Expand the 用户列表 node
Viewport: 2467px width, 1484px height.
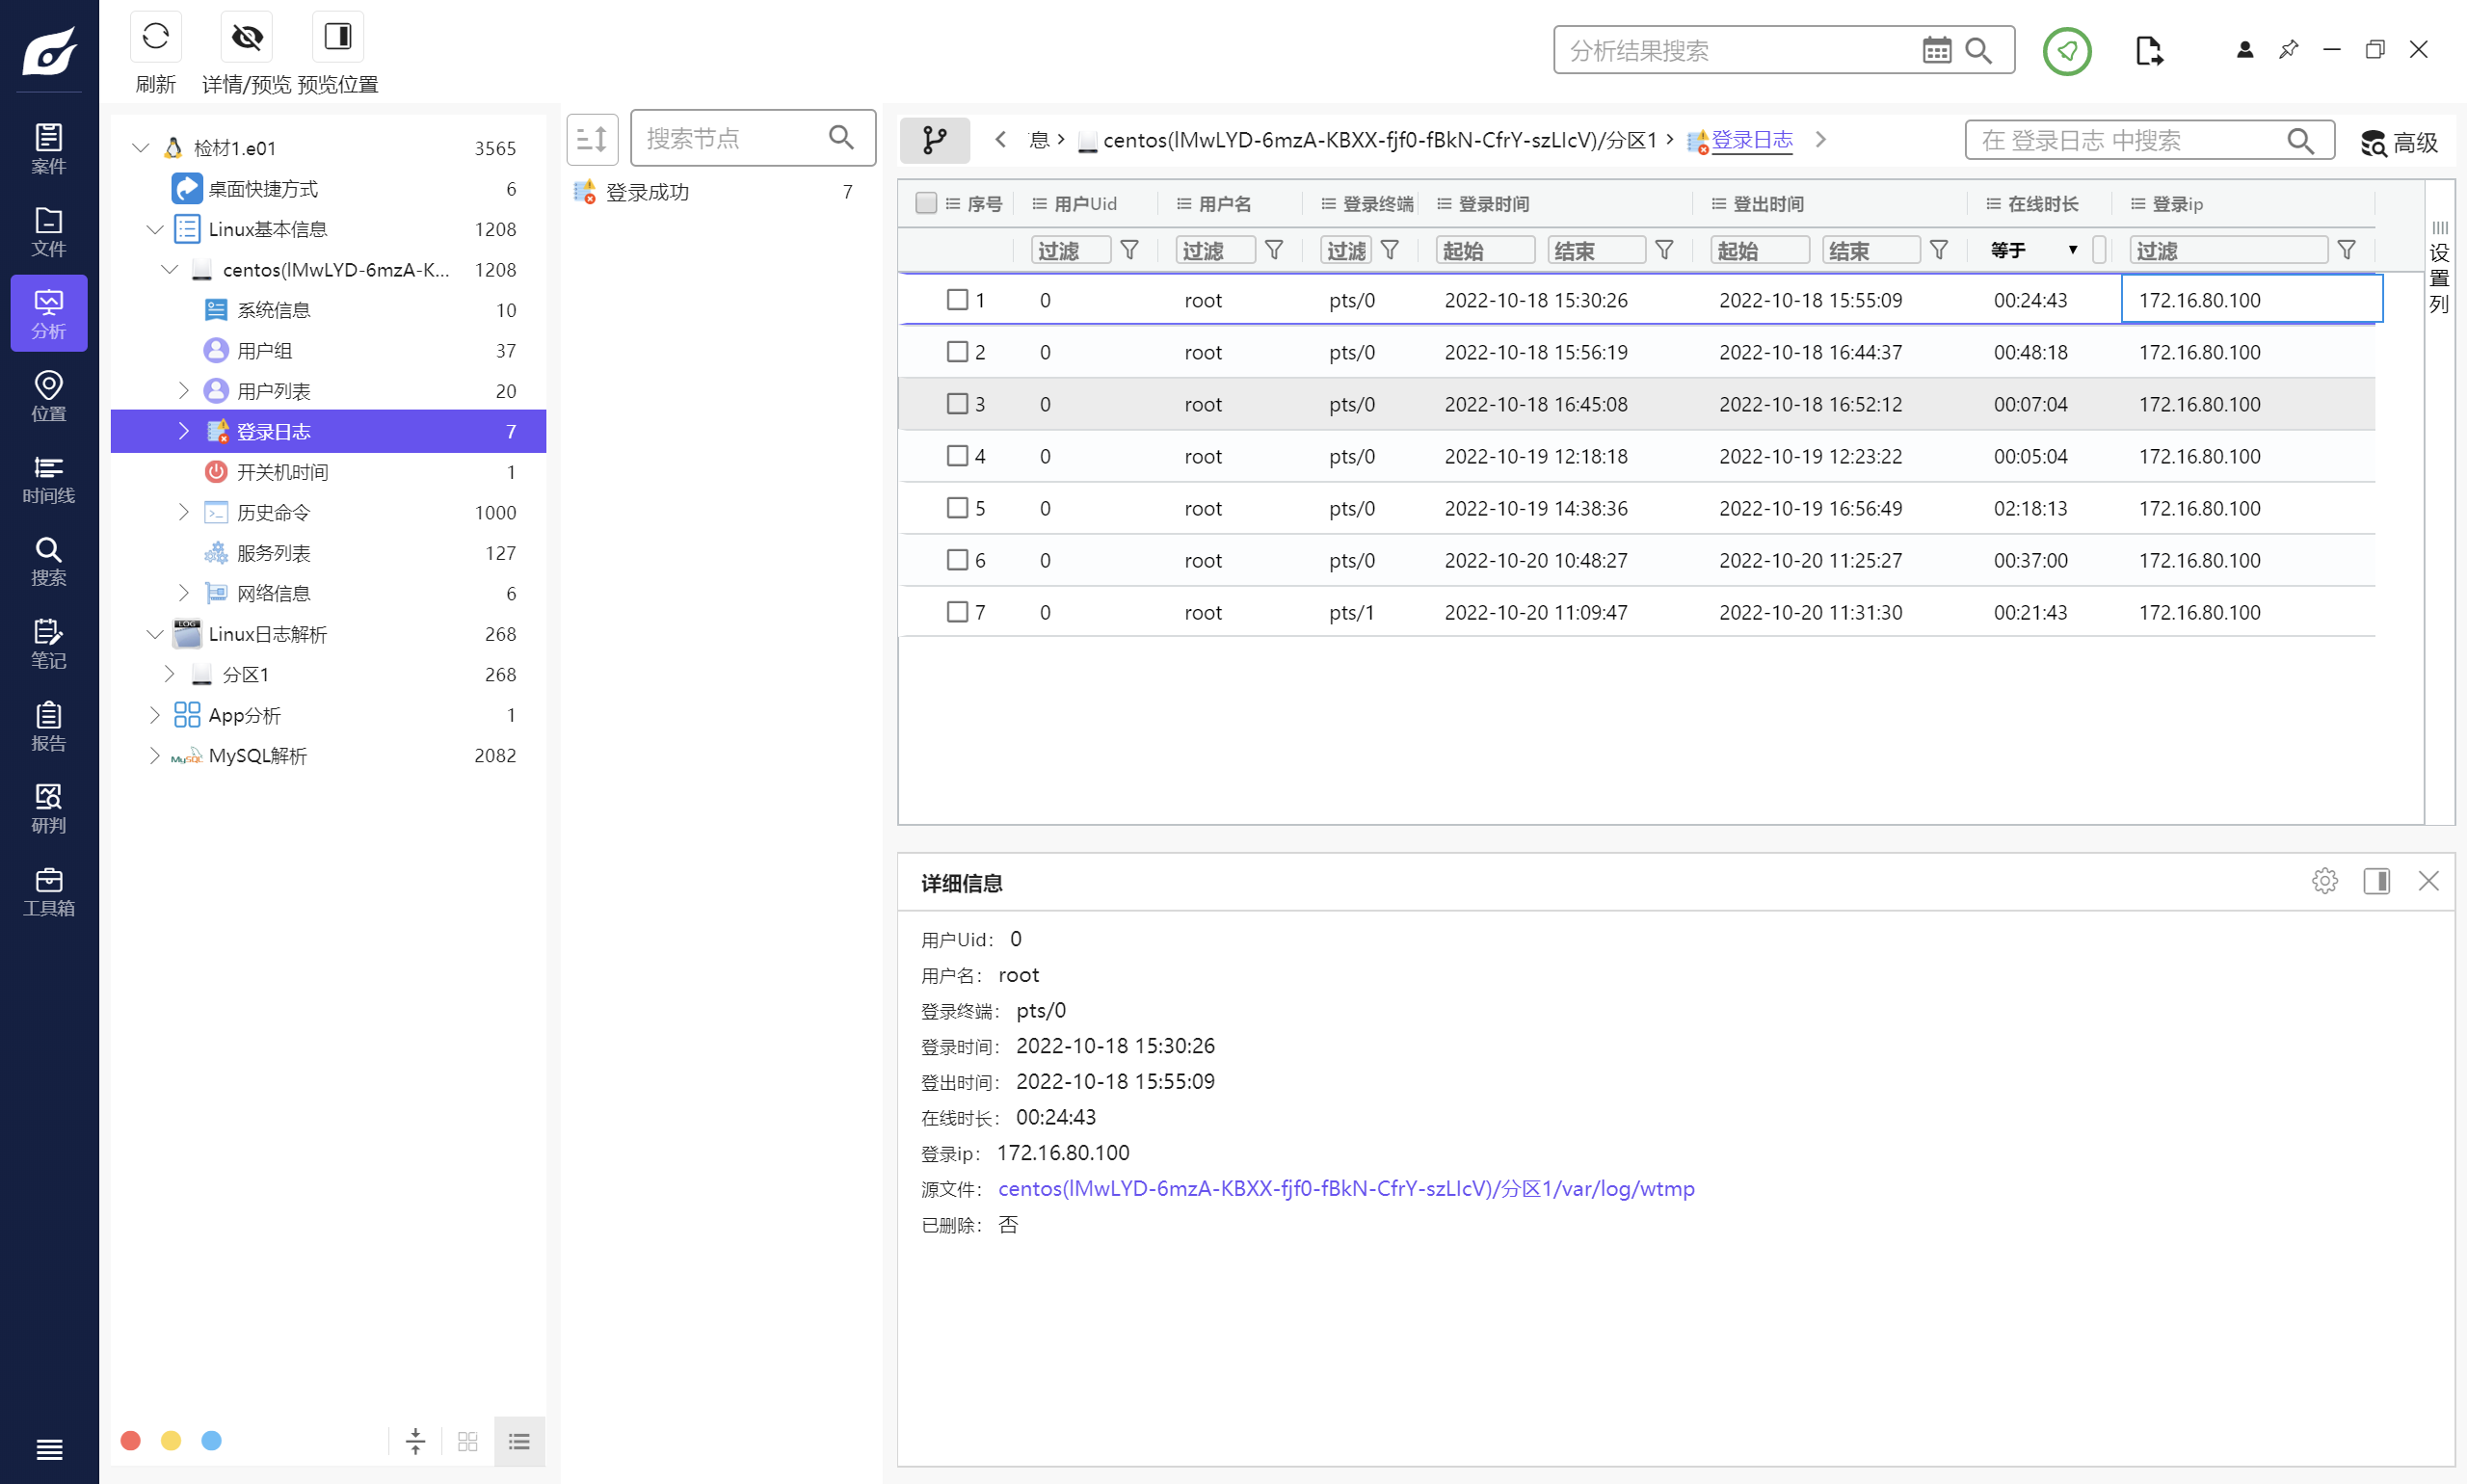(184, 390)
